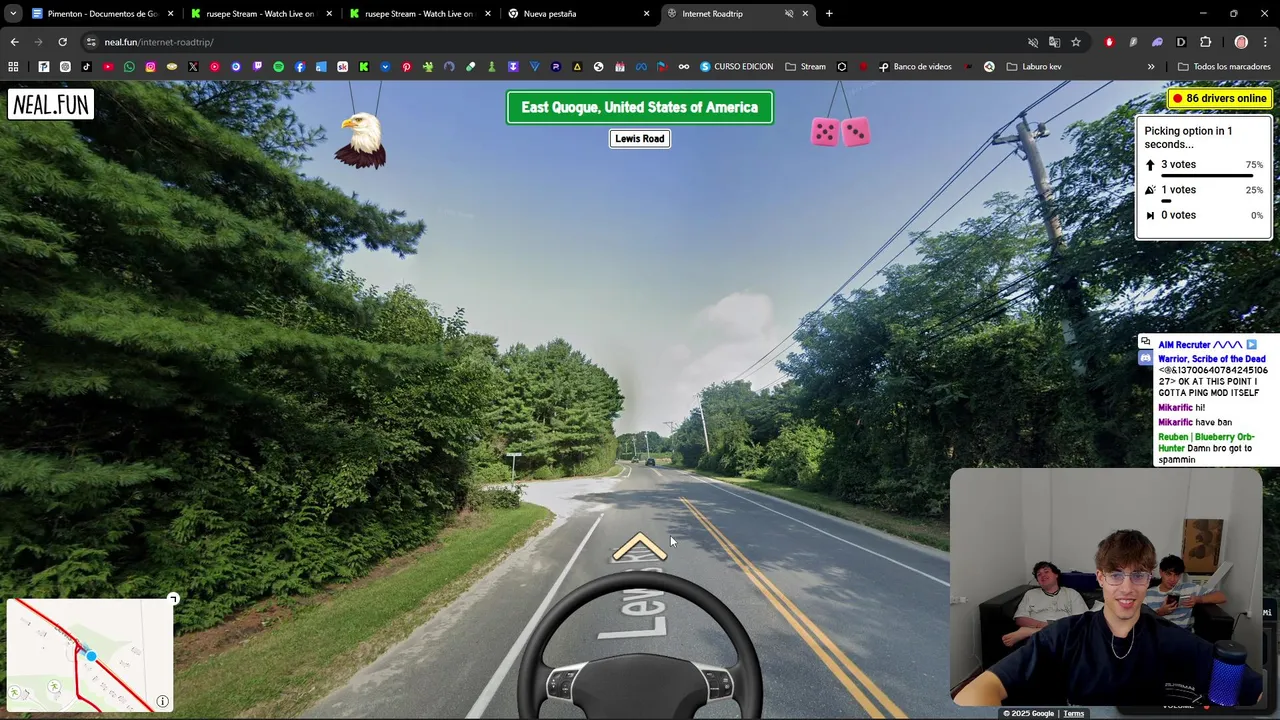The image size is (1280, 720).
Task: Click the 86 drivers online badge
Action: [1219, 98]
